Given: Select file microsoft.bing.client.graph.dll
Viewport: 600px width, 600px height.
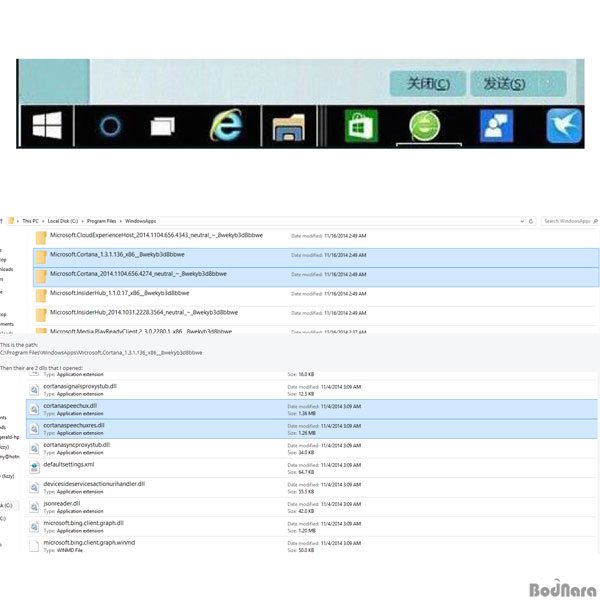Looking at the screenshot, I should pyautogui.click(x=312, y=527).
